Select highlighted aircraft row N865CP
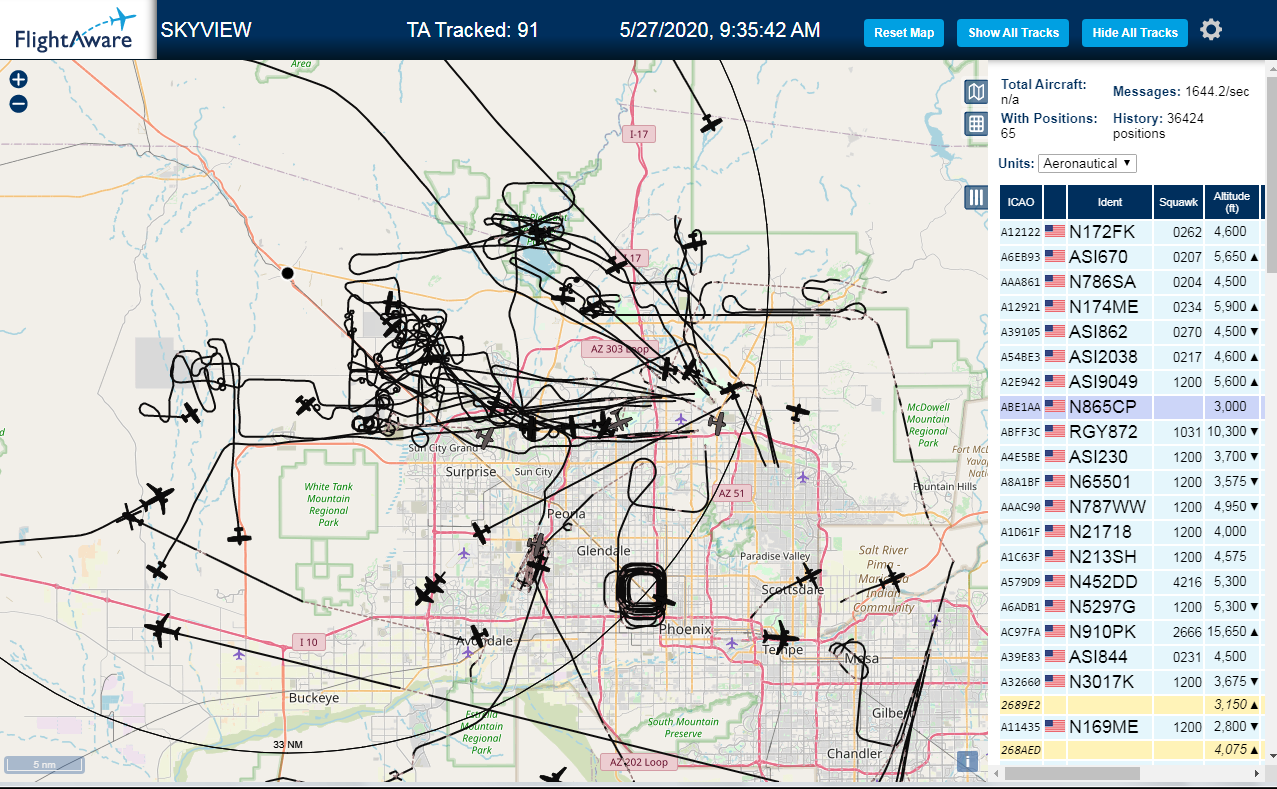Viewport: 1277px width, 789px height. point(1130,407)
